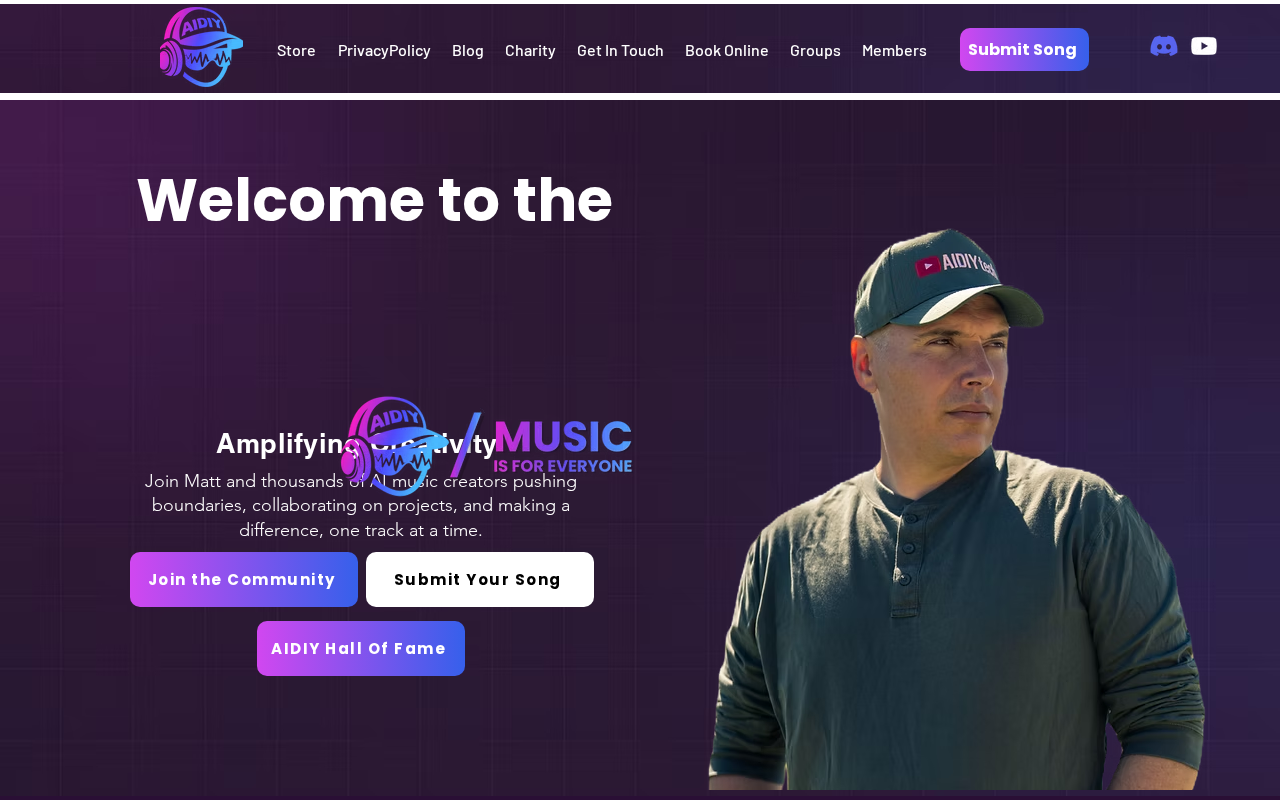Click the Amplifying Creativity subheading
The image size is (1280, 800).
click(x=356, y=443)
